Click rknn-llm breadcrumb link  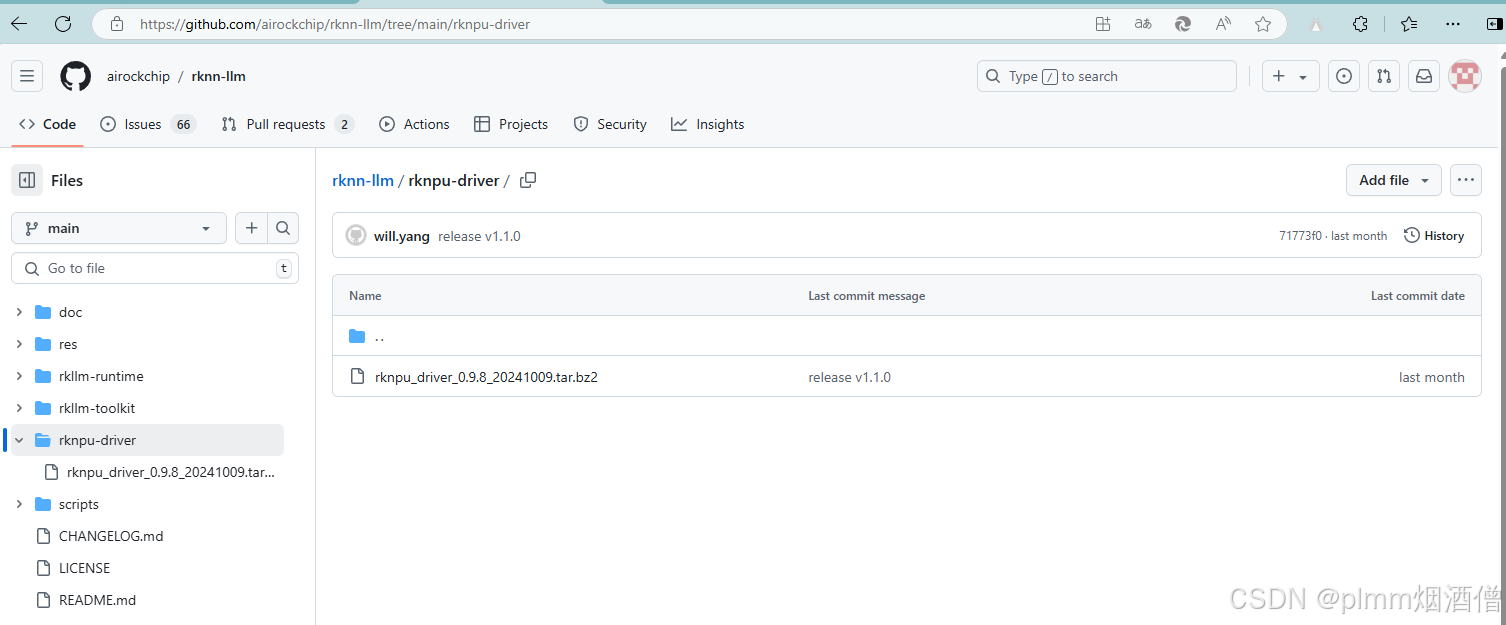363,180
